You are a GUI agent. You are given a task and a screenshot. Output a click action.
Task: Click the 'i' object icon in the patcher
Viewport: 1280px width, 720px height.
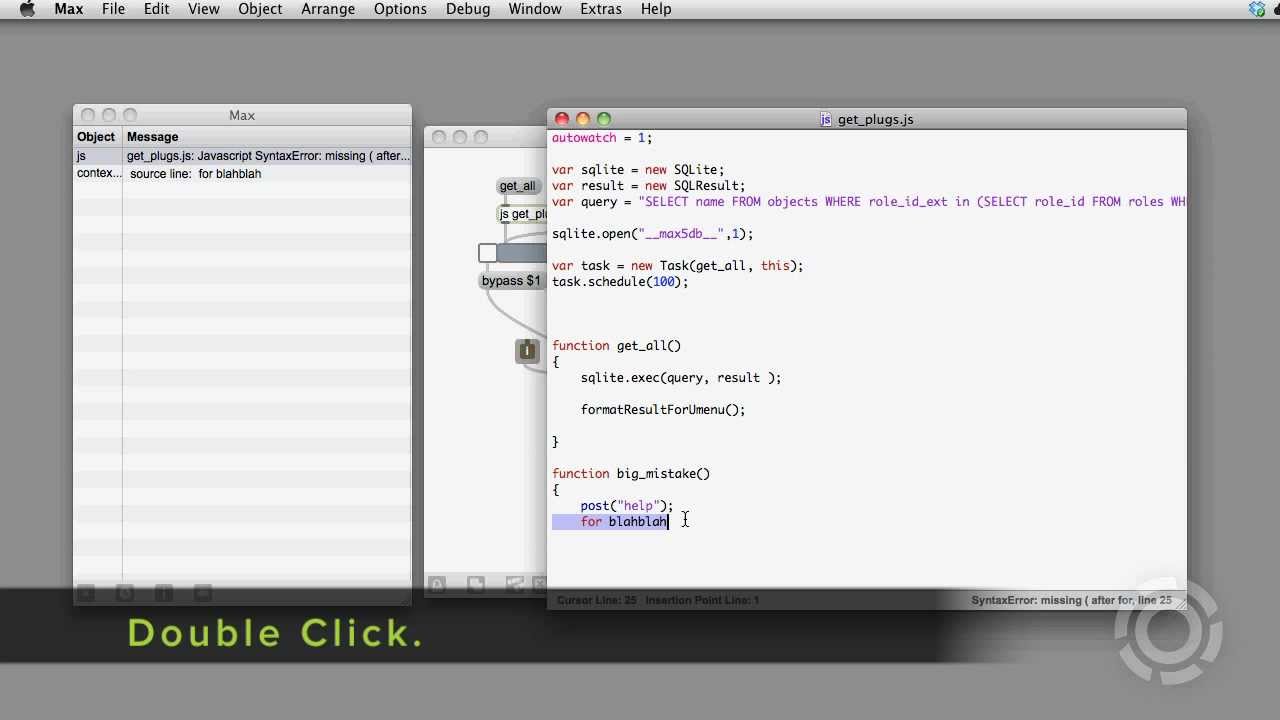pos(527,351)
